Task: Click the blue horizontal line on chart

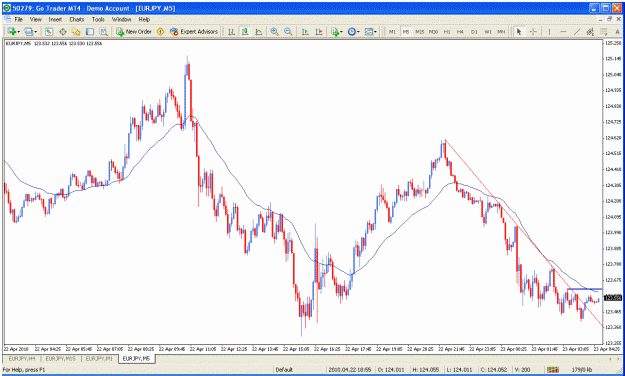Action: pos(585,289)
